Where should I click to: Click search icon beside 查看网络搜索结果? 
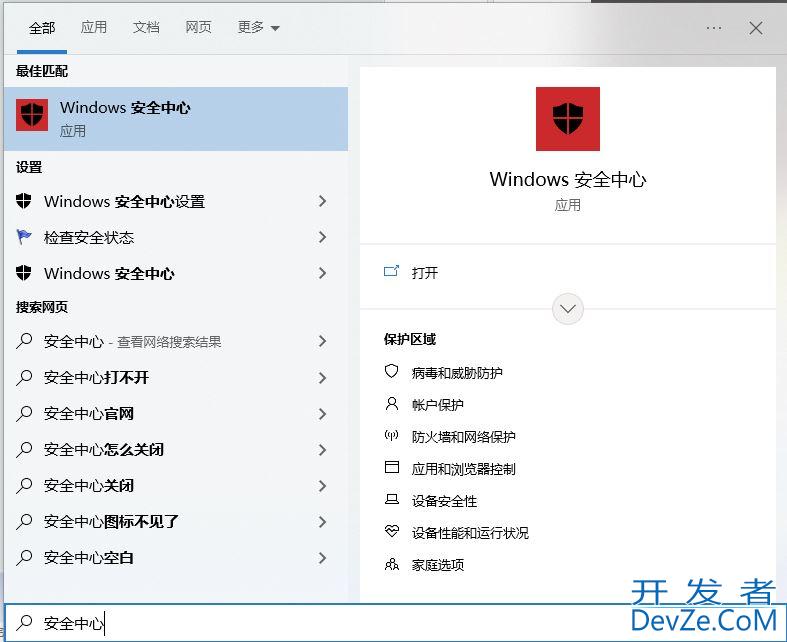click(24, 341)
